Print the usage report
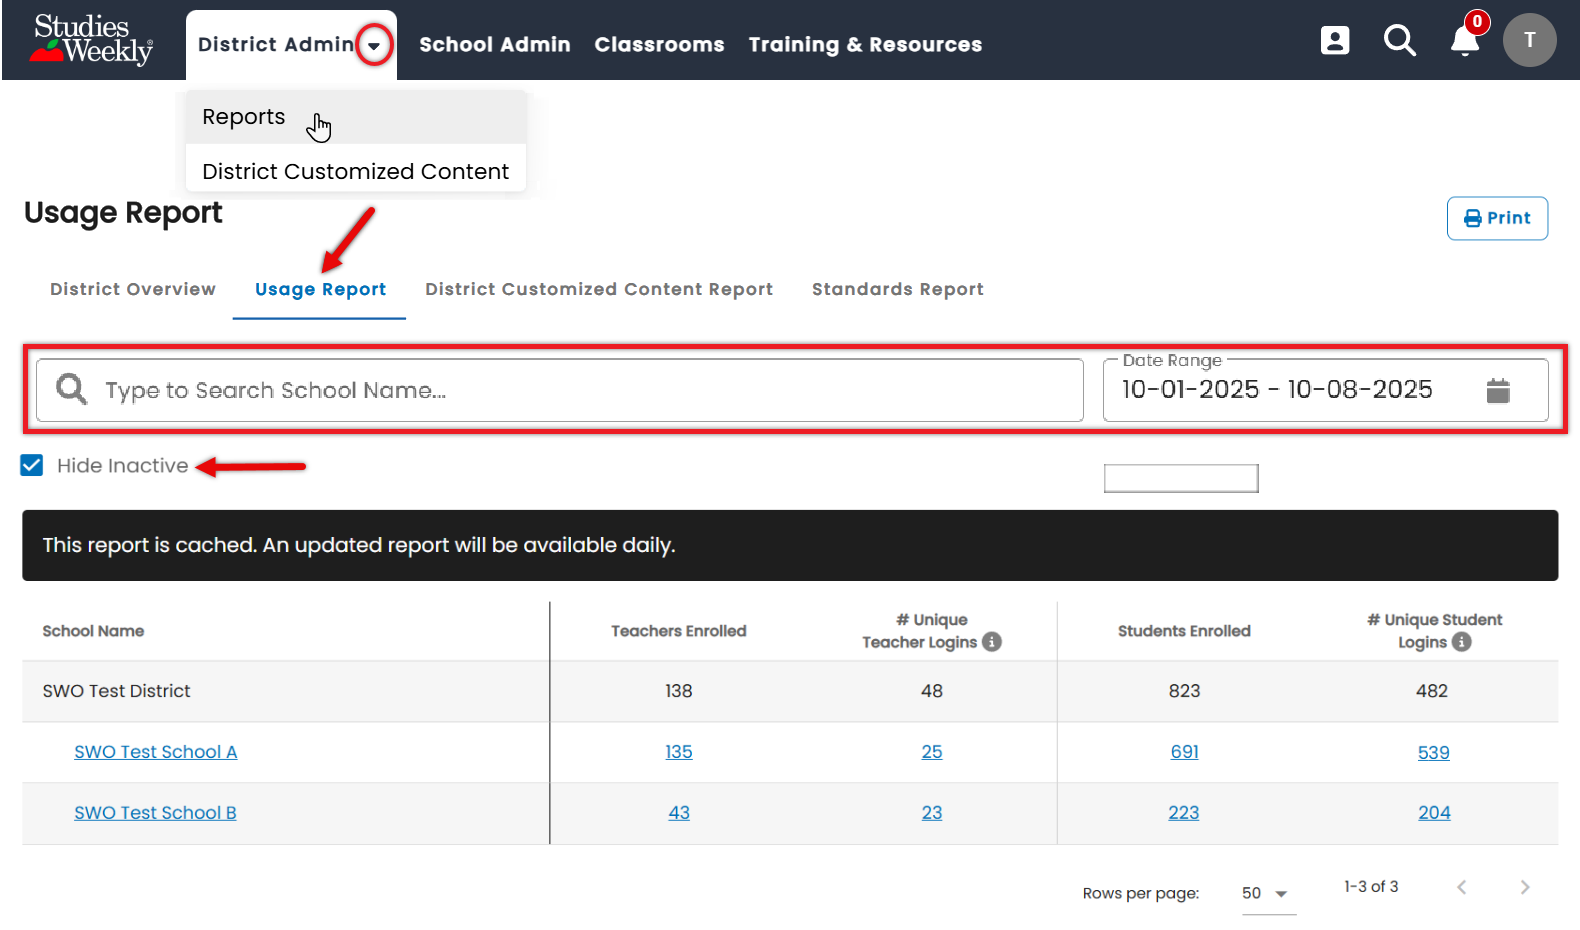The width and height of the screenshot is (1580, 930). click(1497, 218)
